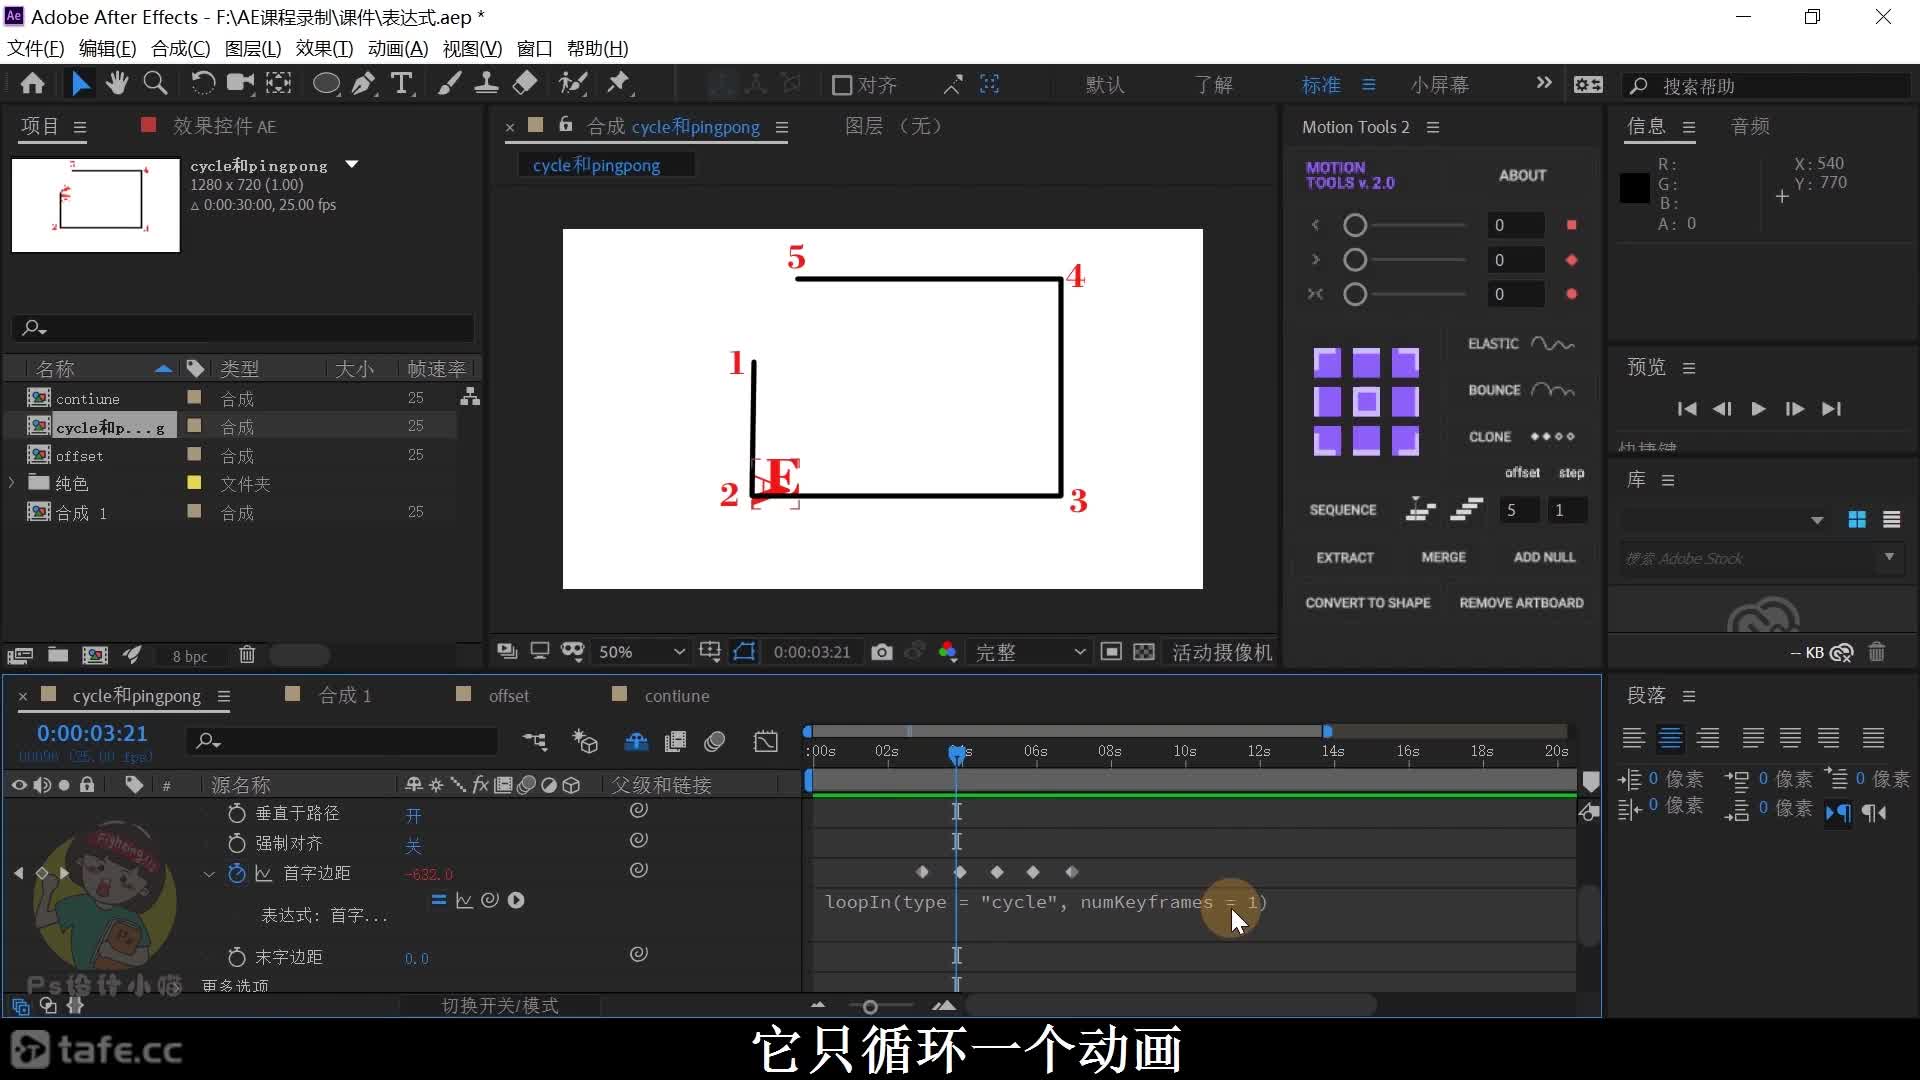Image resolution: width=1920 pixels, height=1080 pixels.
Task: Click the top-left anchor point square
Action: pyautogui.click(x=1327, y=363)
